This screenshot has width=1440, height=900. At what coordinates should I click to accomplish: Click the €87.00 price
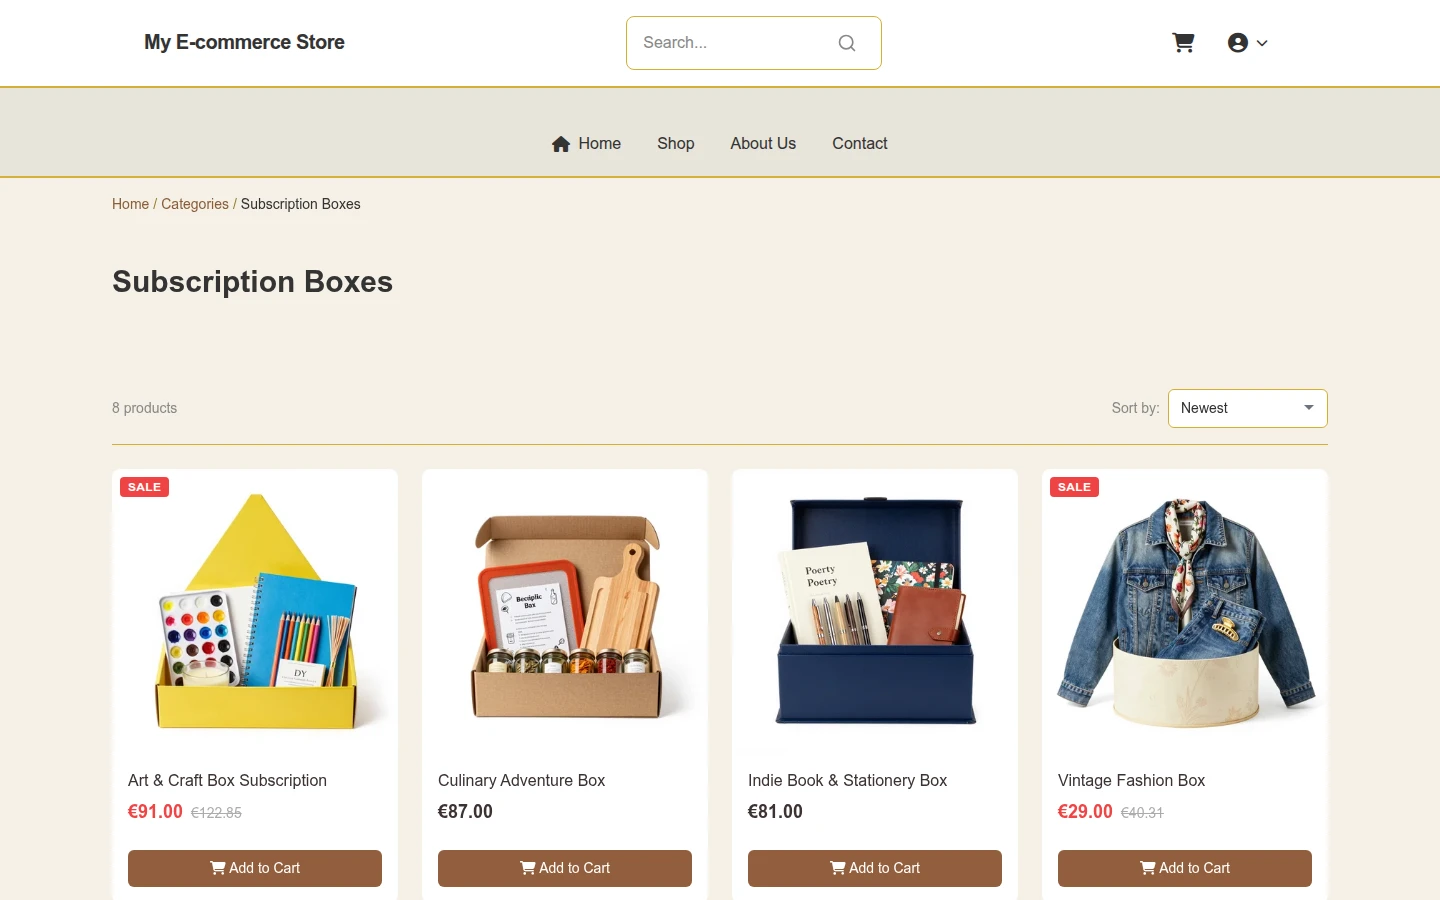465,812
